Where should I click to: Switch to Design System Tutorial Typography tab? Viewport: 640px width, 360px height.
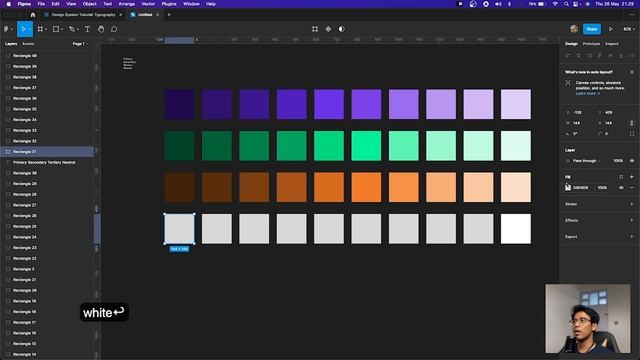(83, 15)
